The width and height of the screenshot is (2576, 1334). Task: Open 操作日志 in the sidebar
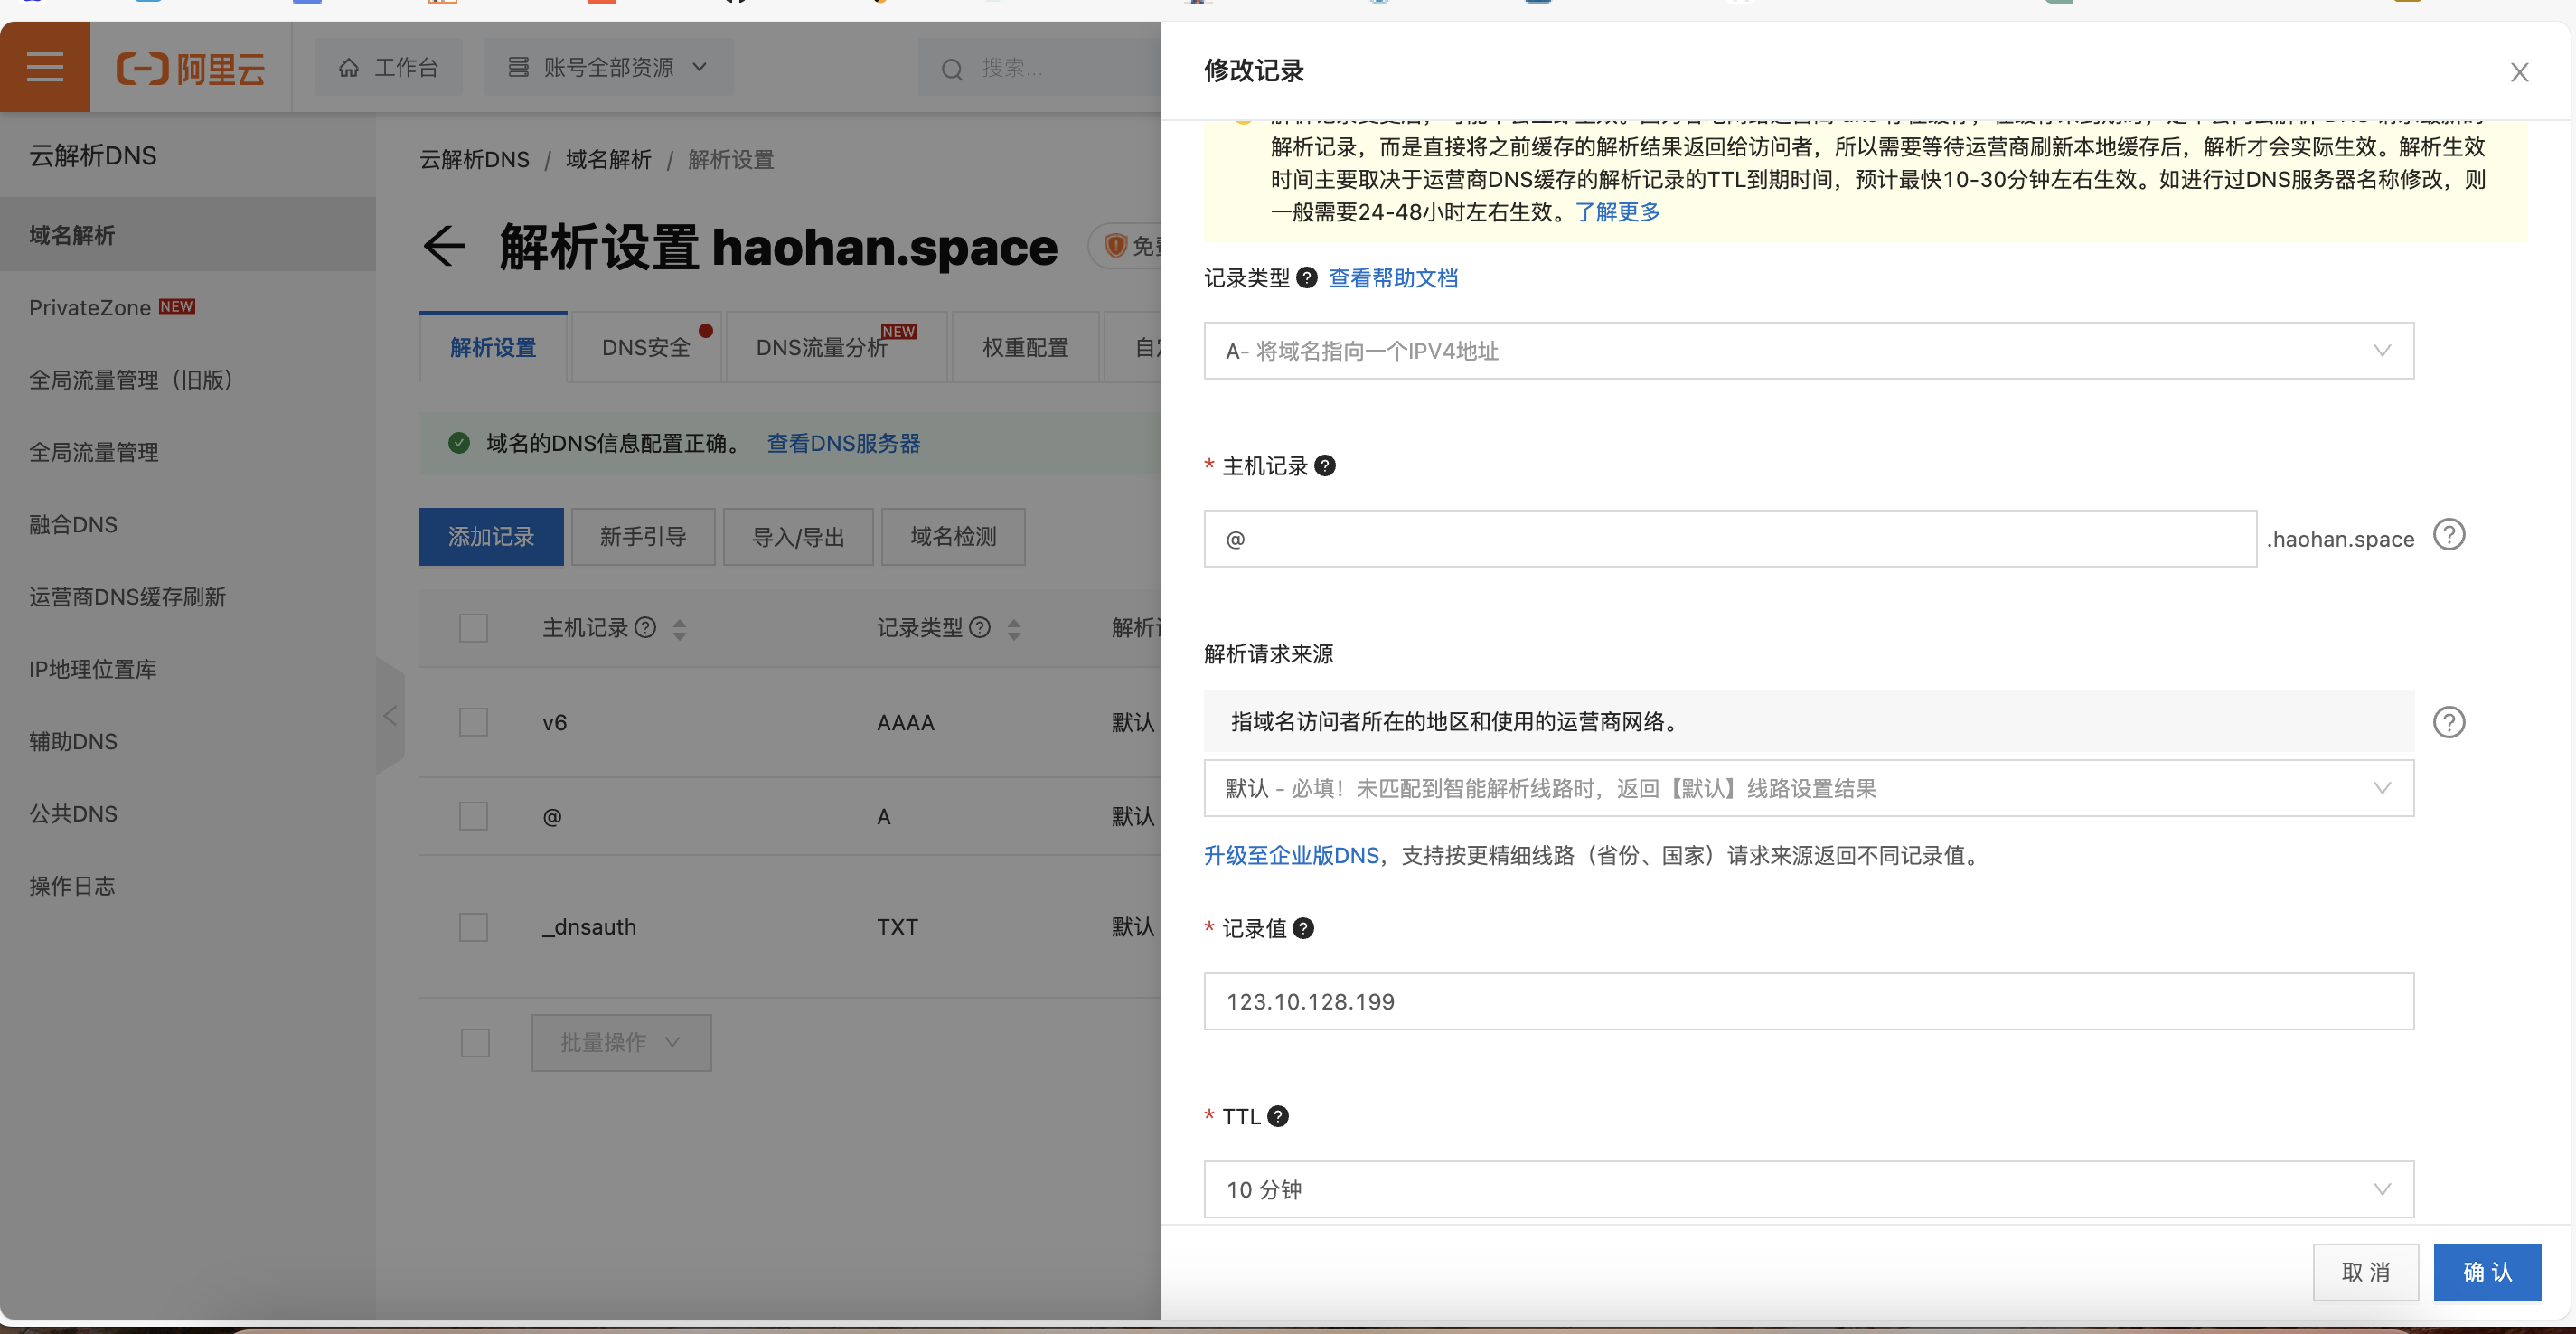[x=72, y=886]
